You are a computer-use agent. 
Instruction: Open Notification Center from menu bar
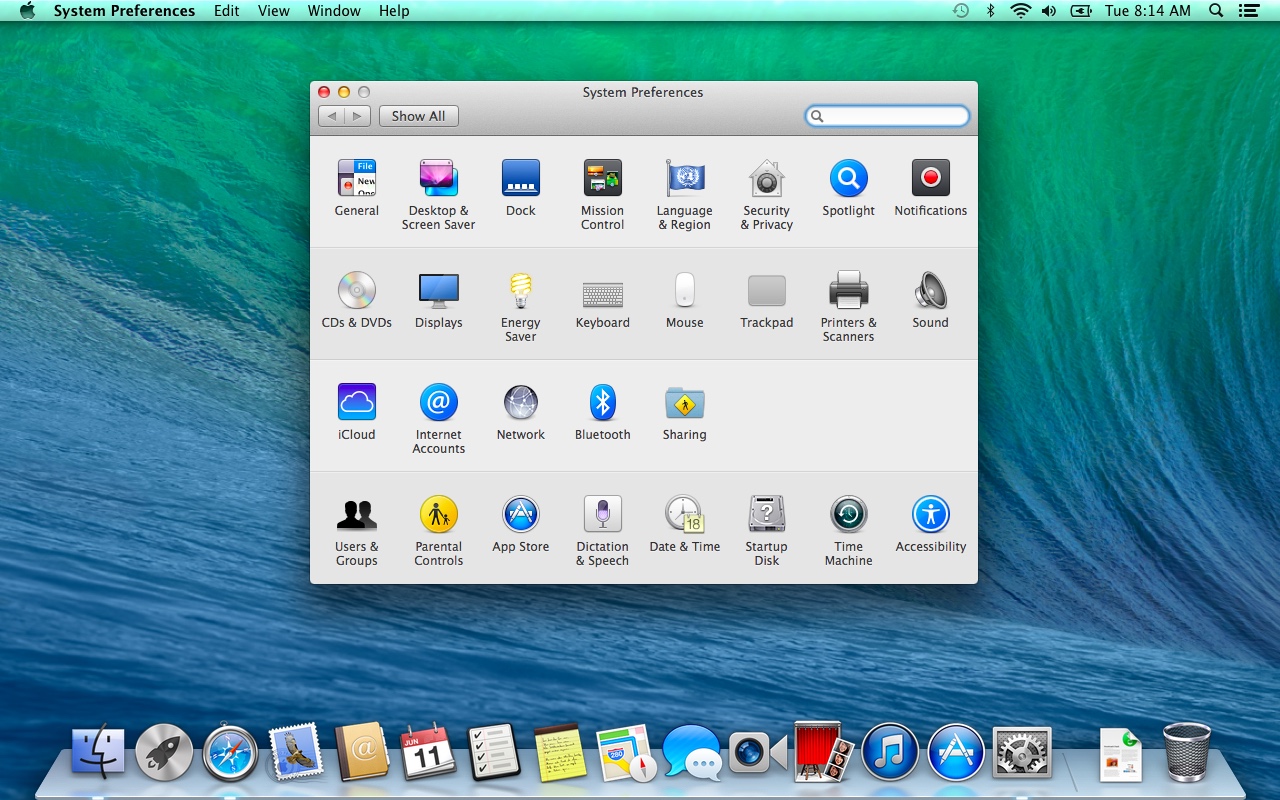tap(1248, 11)
